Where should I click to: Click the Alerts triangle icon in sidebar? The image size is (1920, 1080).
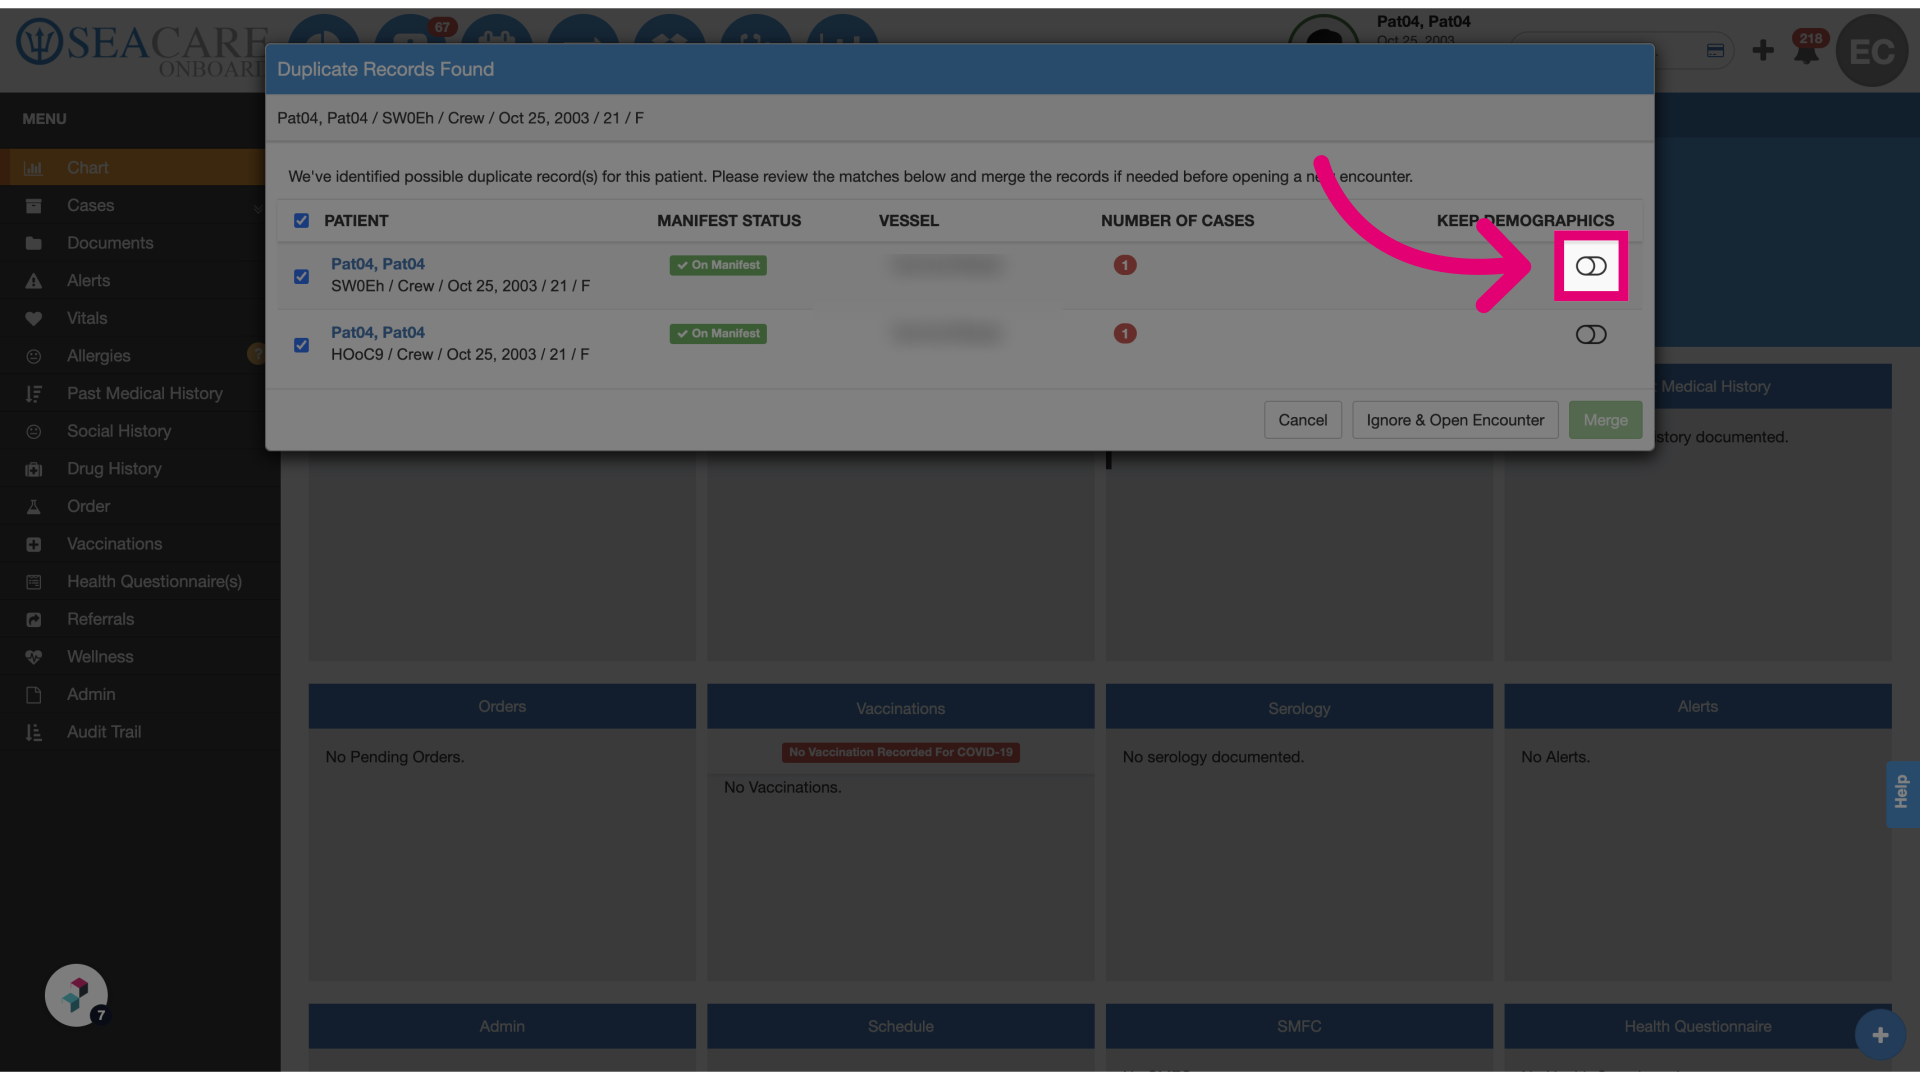coord(33,281)
